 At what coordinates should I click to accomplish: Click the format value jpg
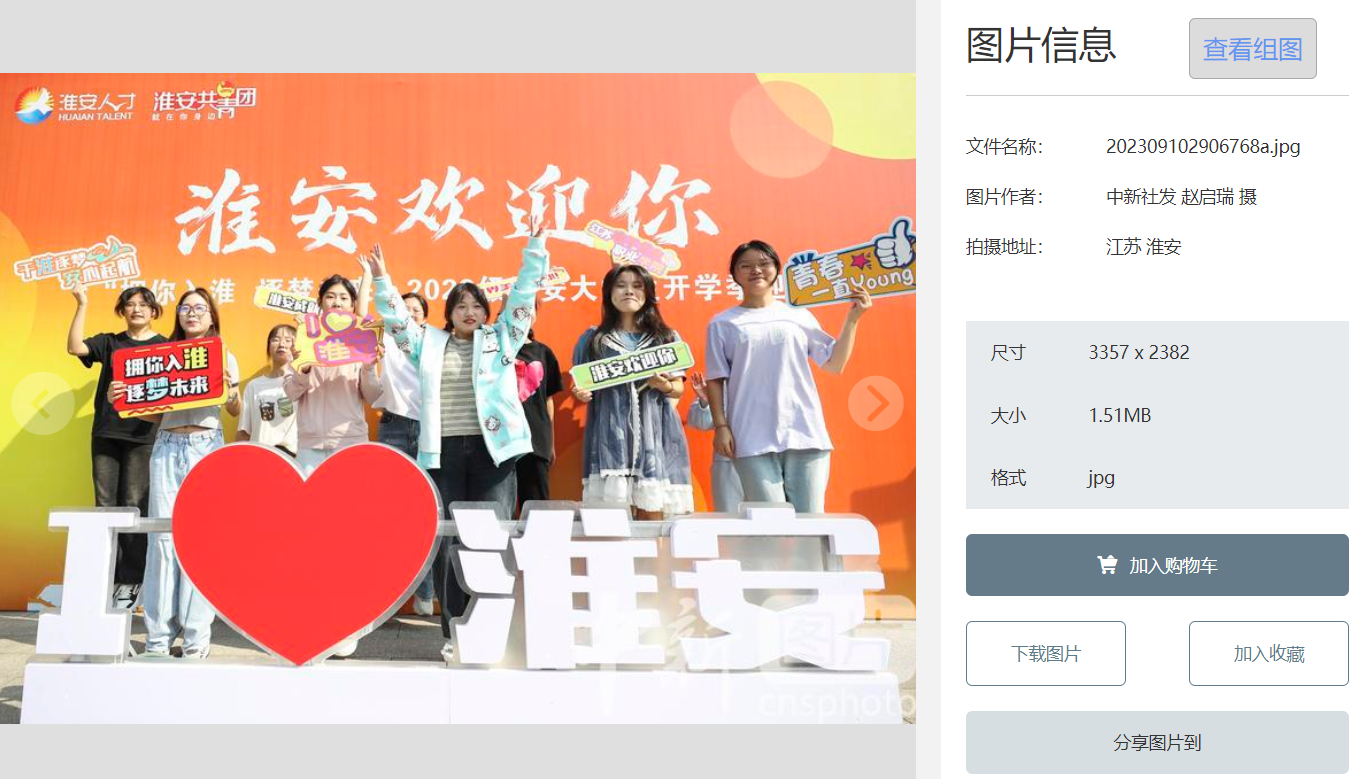[1101, 478]
